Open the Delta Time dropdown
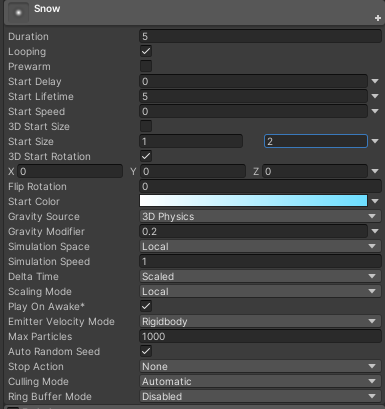The image size is (385, 409). [260, 276]
